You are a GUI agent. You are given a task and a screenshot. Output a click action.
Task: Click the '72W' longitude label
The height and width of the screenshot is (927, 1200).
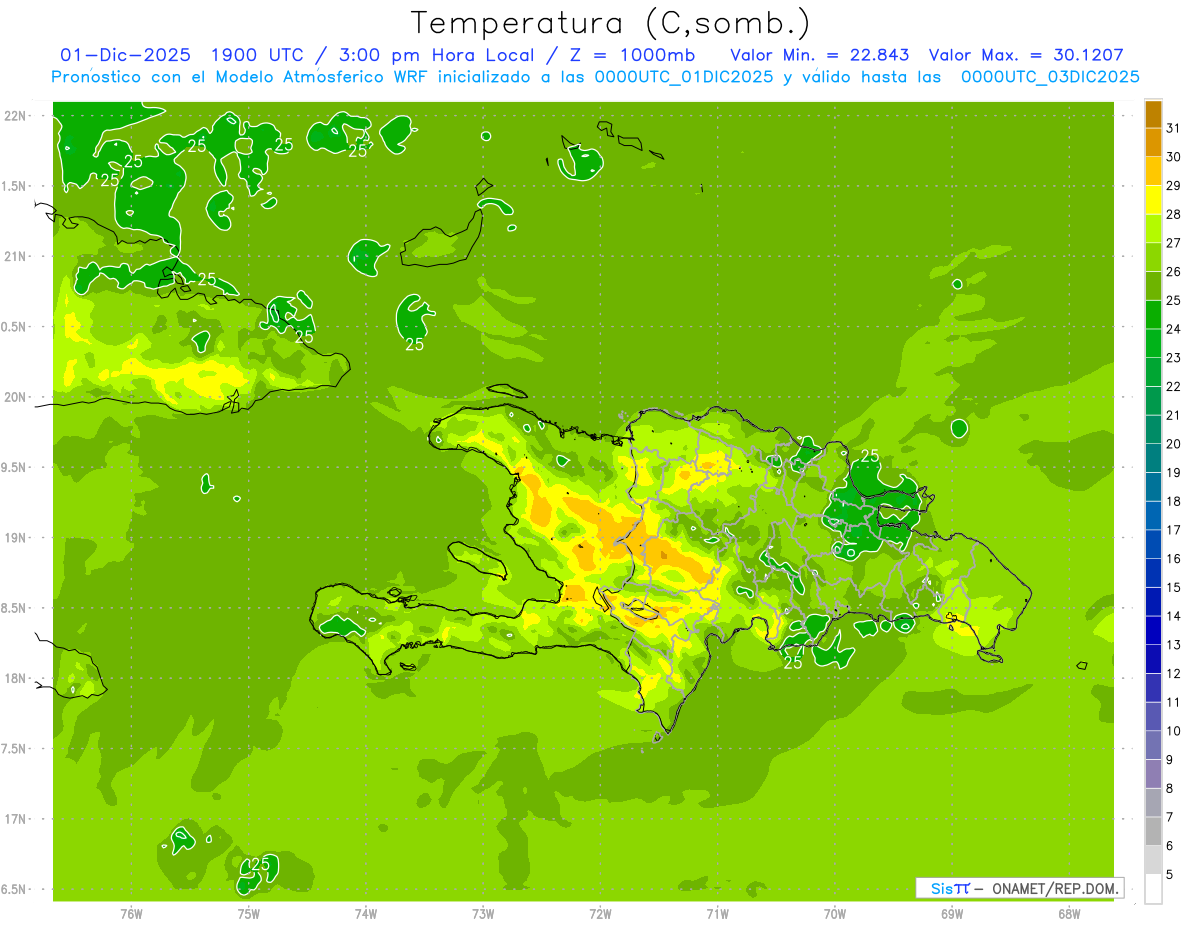click(600, 913)
